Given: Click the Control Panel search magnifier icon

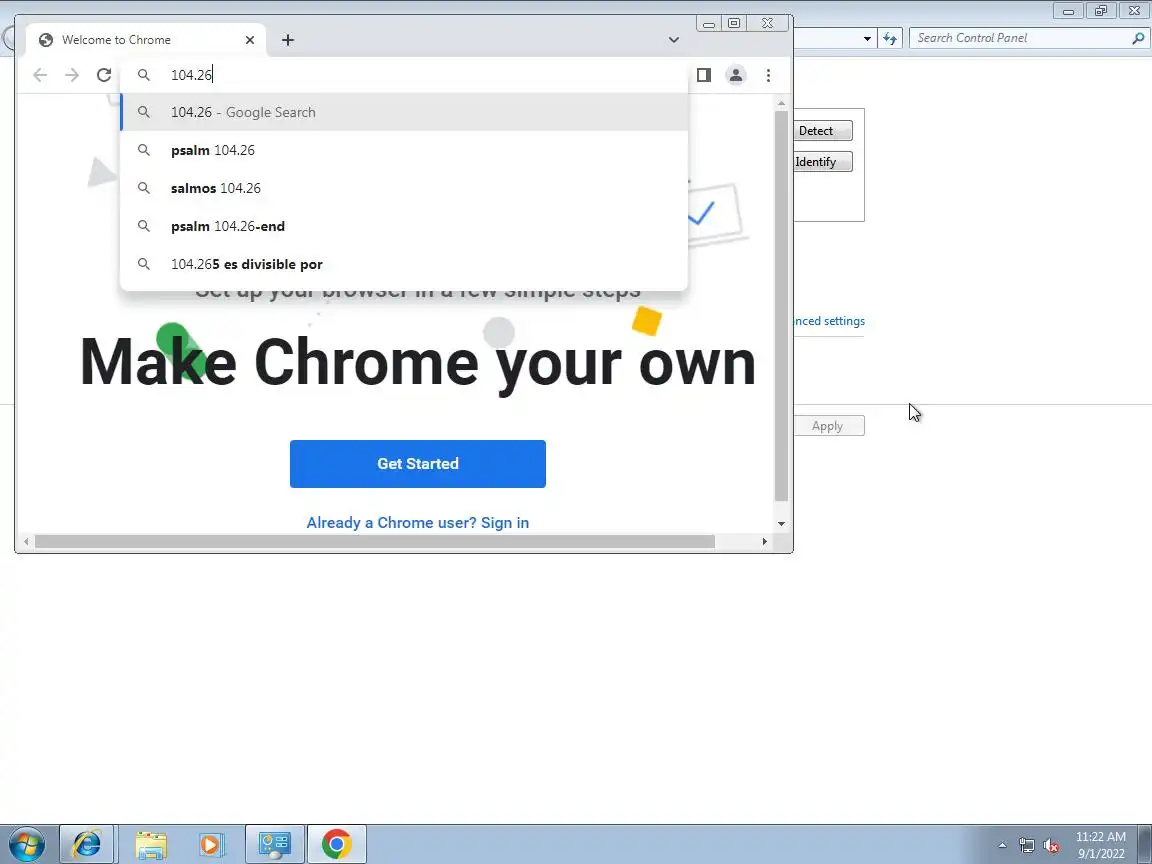Looking at the screenshot, I should click(x=1138, y=38).
